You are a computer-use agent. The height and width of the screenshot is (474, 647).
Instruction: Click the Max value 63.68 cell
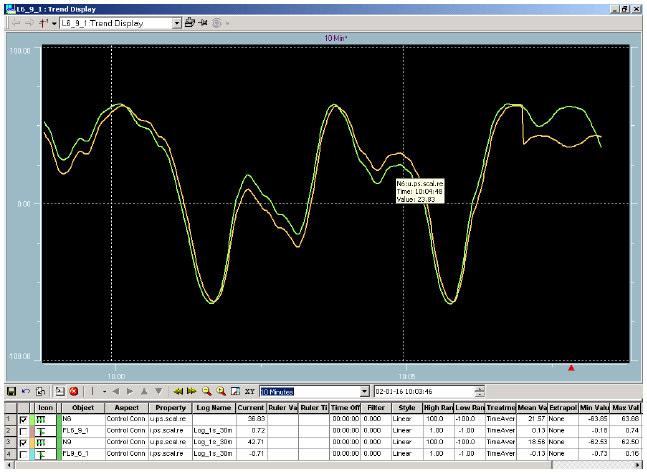(x=626, y=420)
